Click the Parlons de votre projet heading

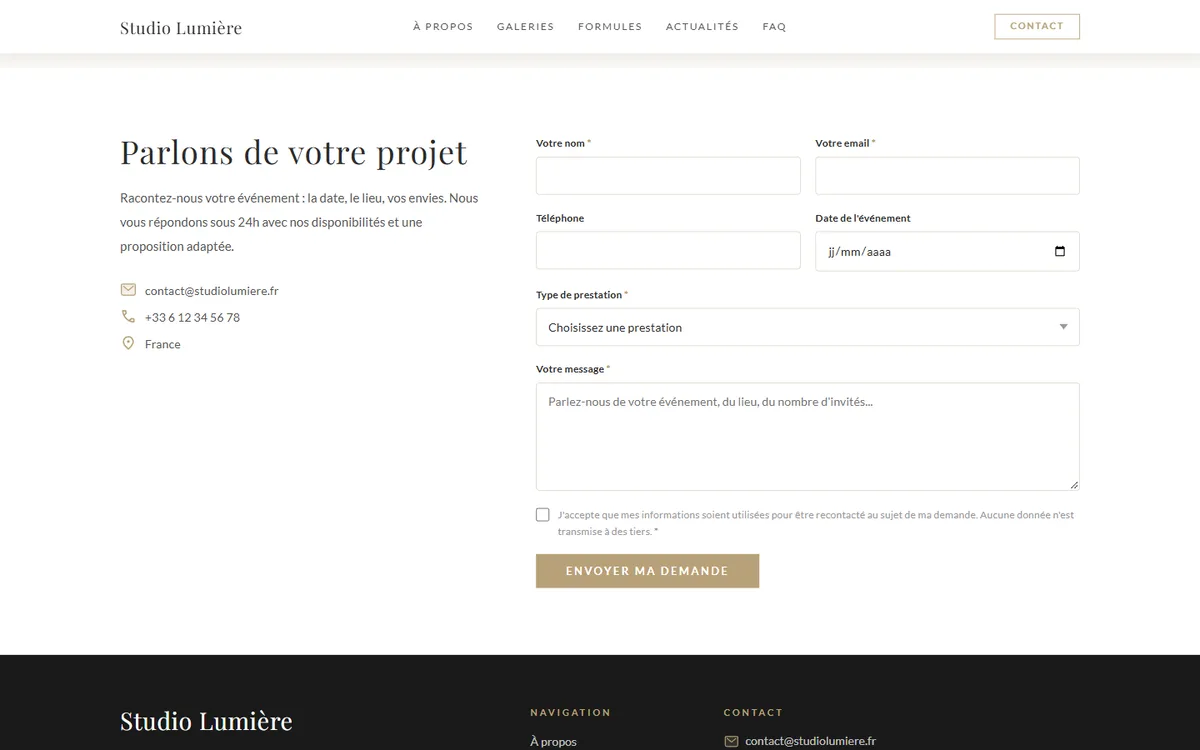(x=294, y=152)
